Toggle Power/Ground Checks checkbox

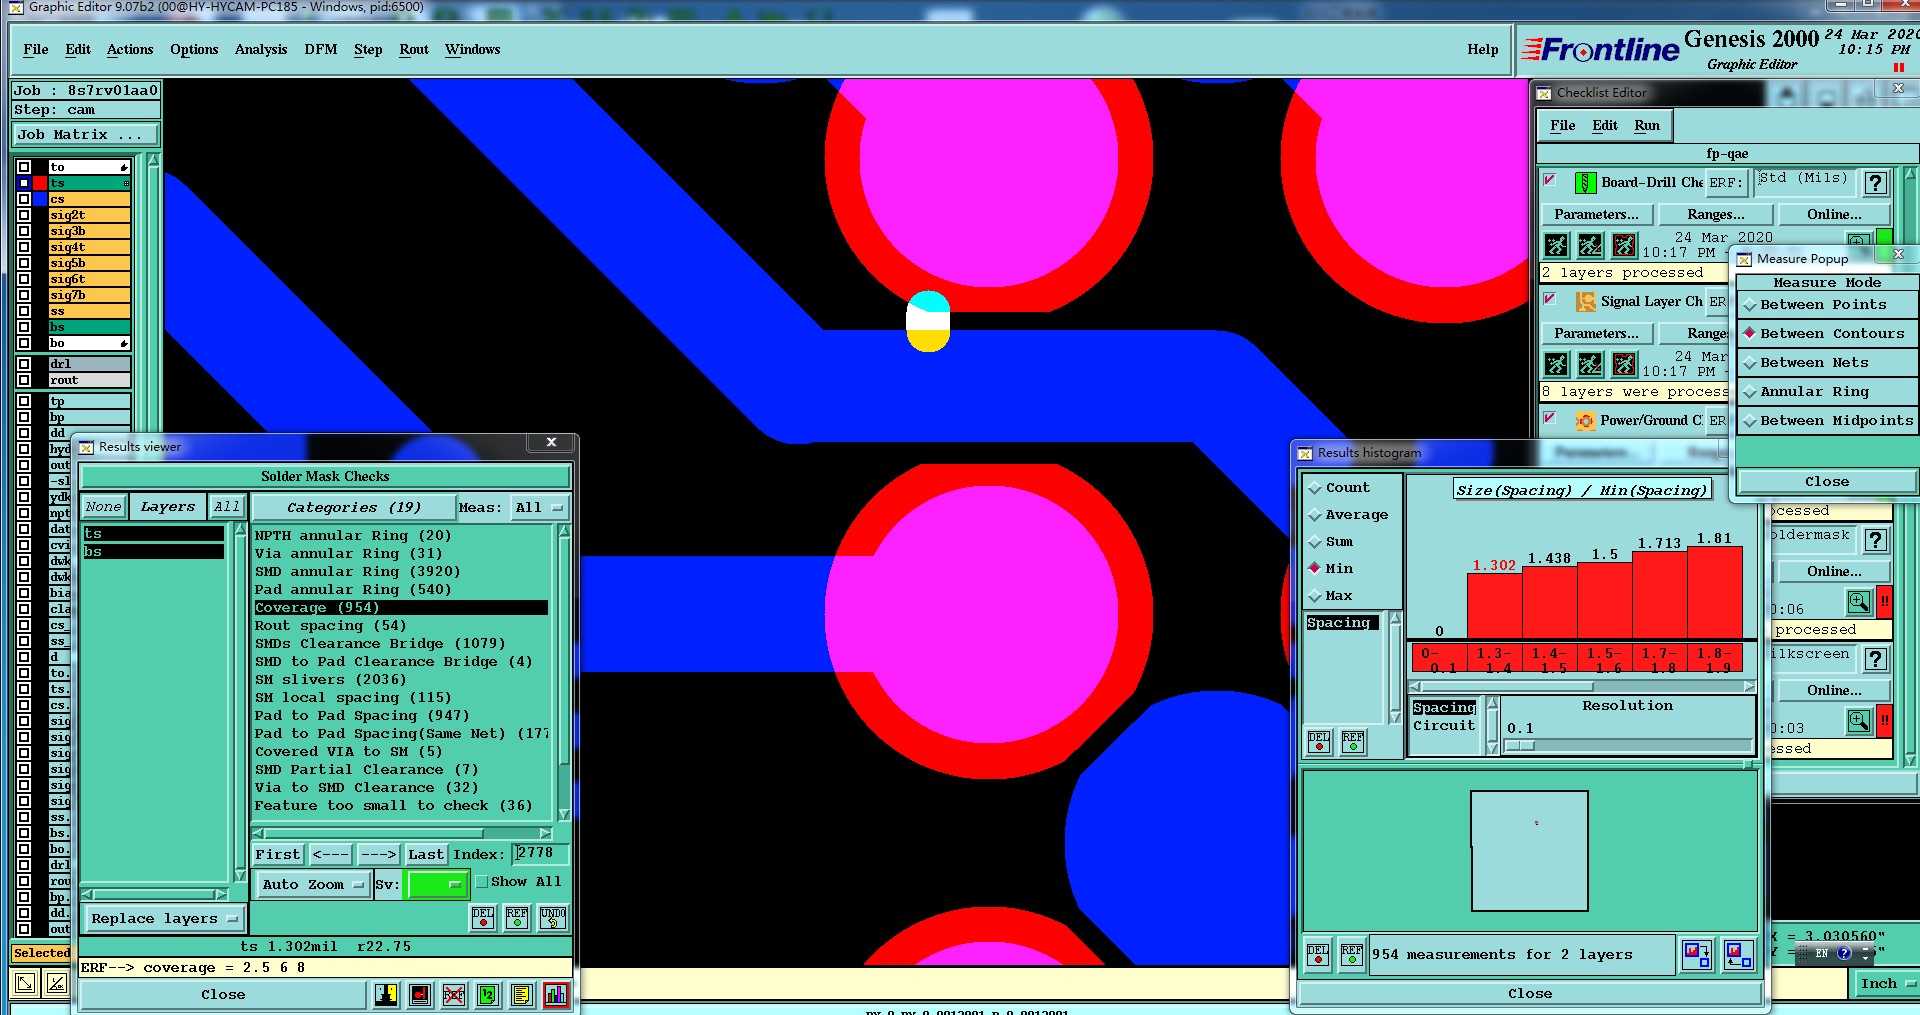(x=1549, y=418)
